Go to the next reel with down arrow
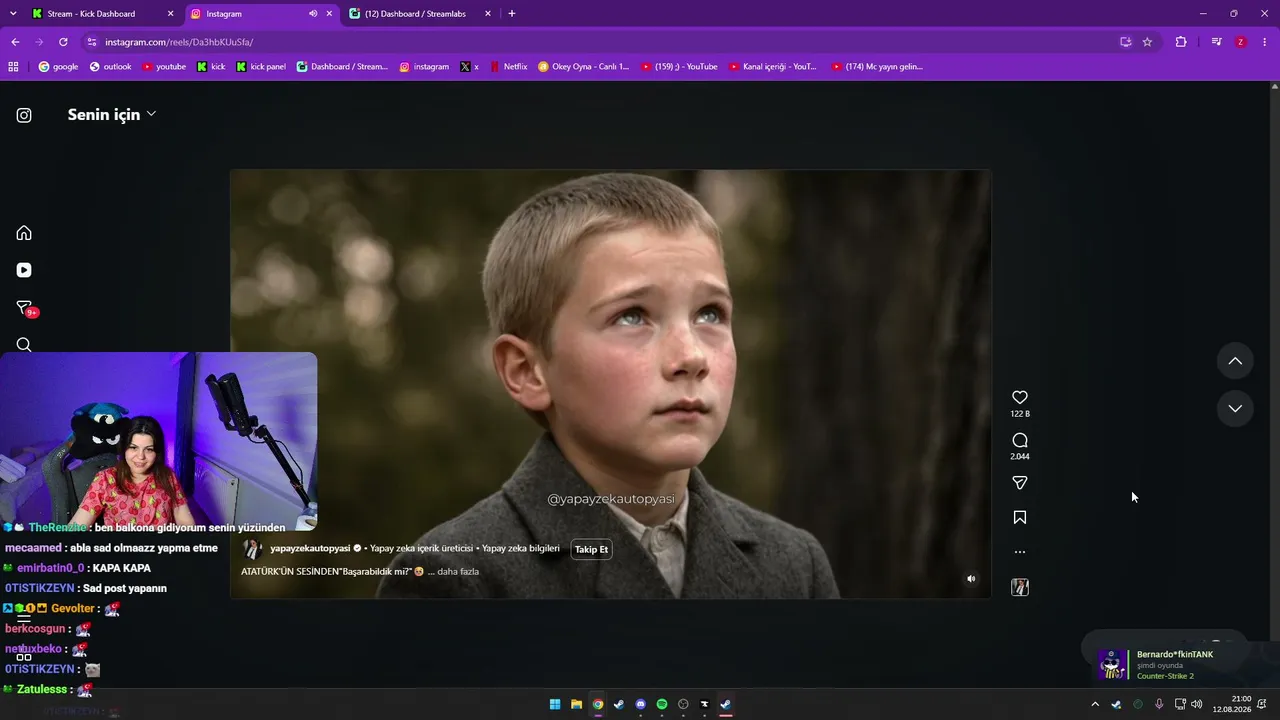Viewport: 1280px width, 720px height. tap(1235, 408)
